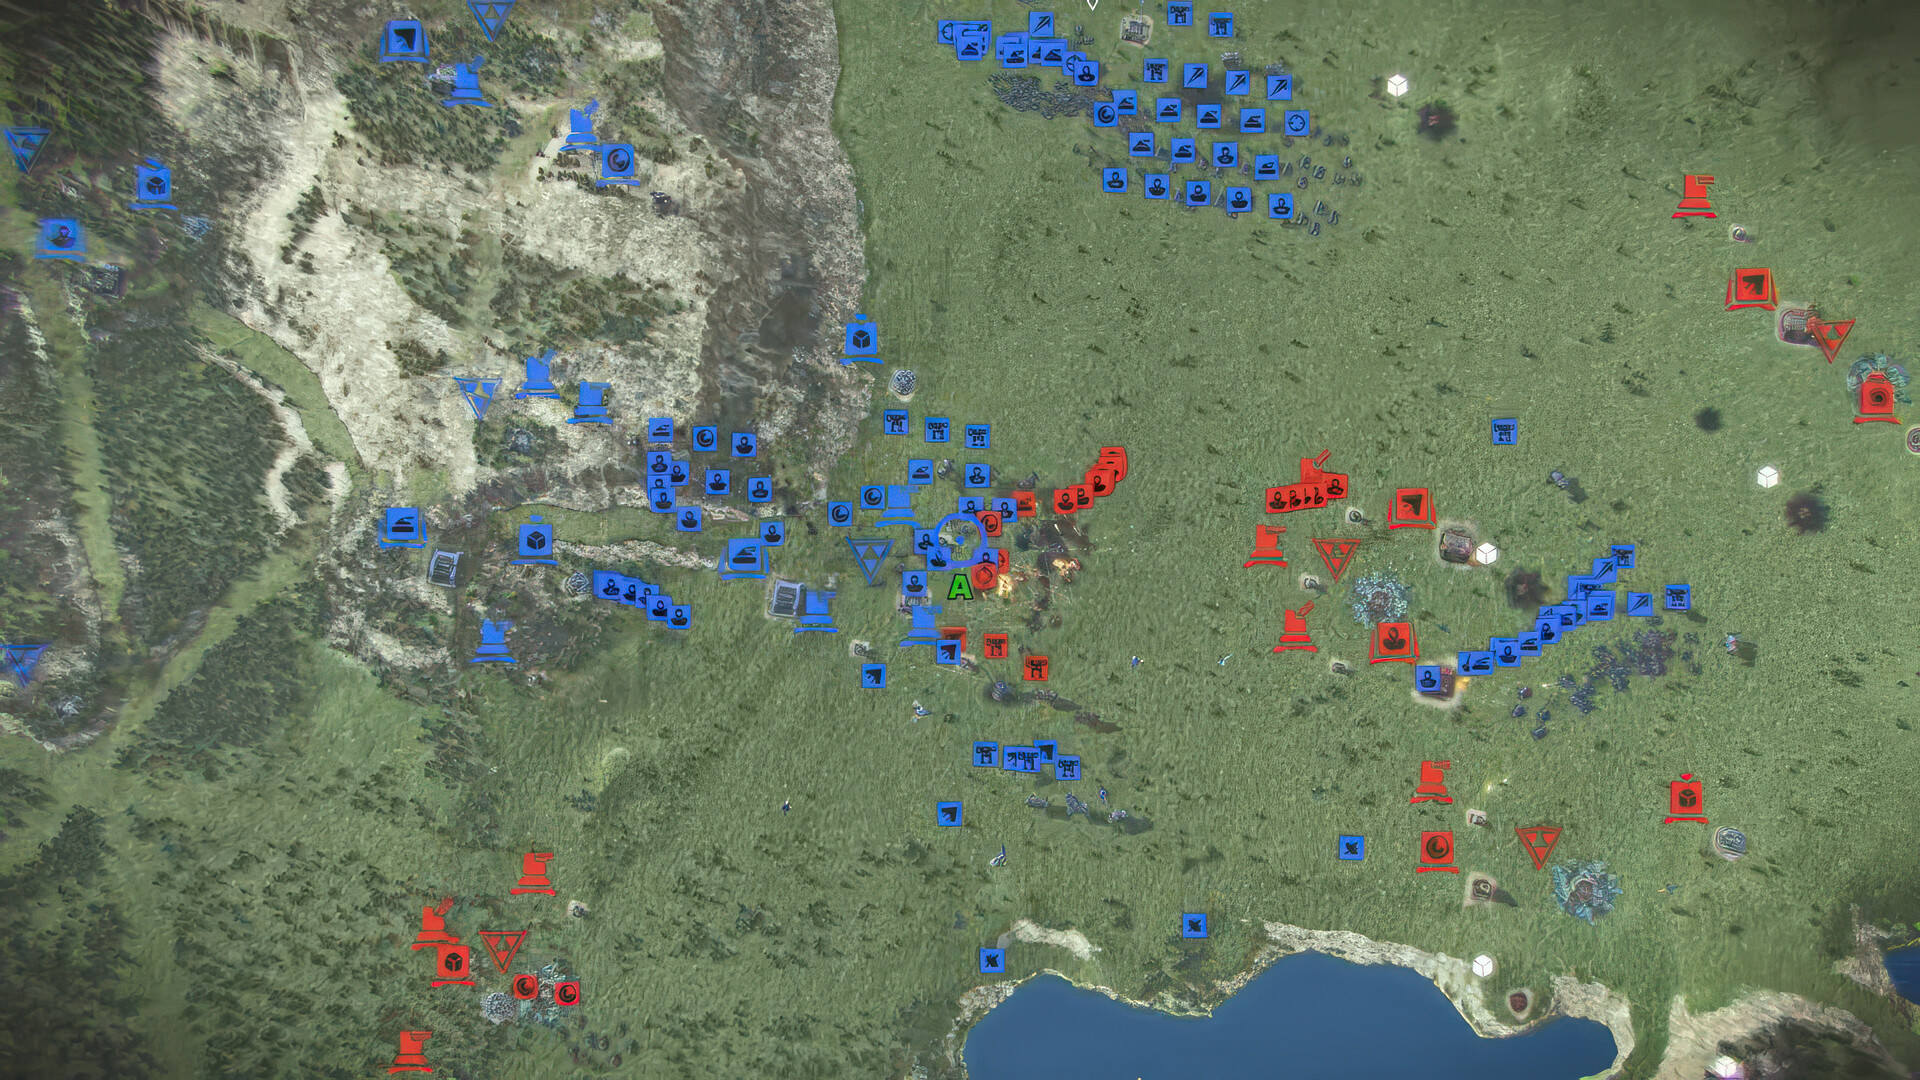Select the blue purple-orb building at the far left edge
The width and height of the screenshot is (1920, 1080).
[62, 237]
